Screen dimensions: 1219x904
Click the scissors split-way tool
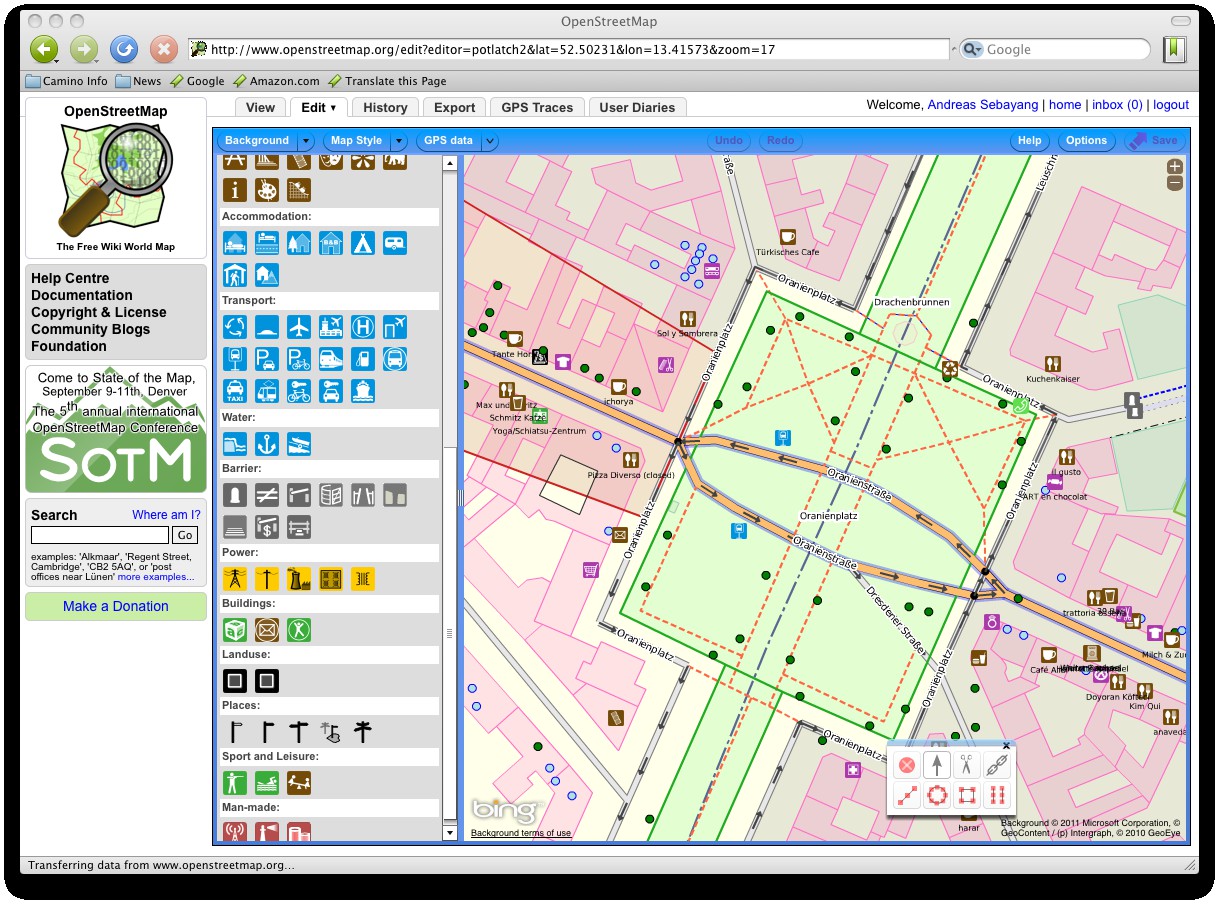pyautogui.click(x=966, y=765)
